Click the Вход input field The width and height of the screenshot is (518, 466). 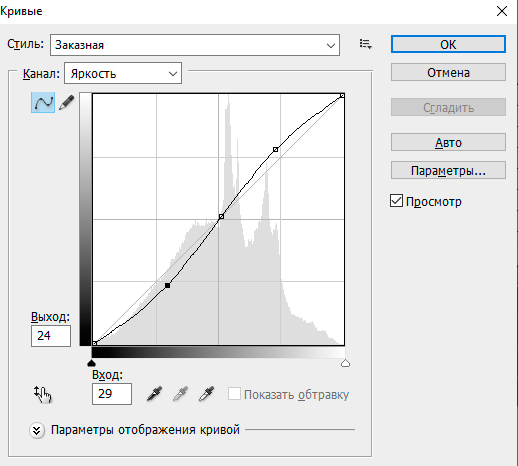(x=112, y=394)
